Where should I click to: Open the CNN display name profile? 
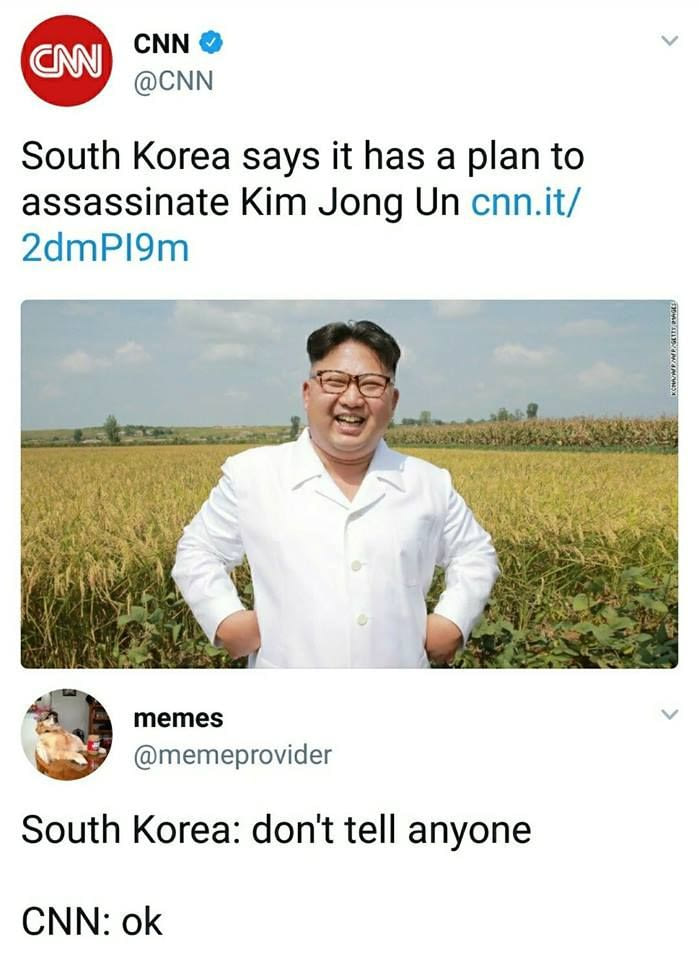pyautogui.click(x=162, y=44)
